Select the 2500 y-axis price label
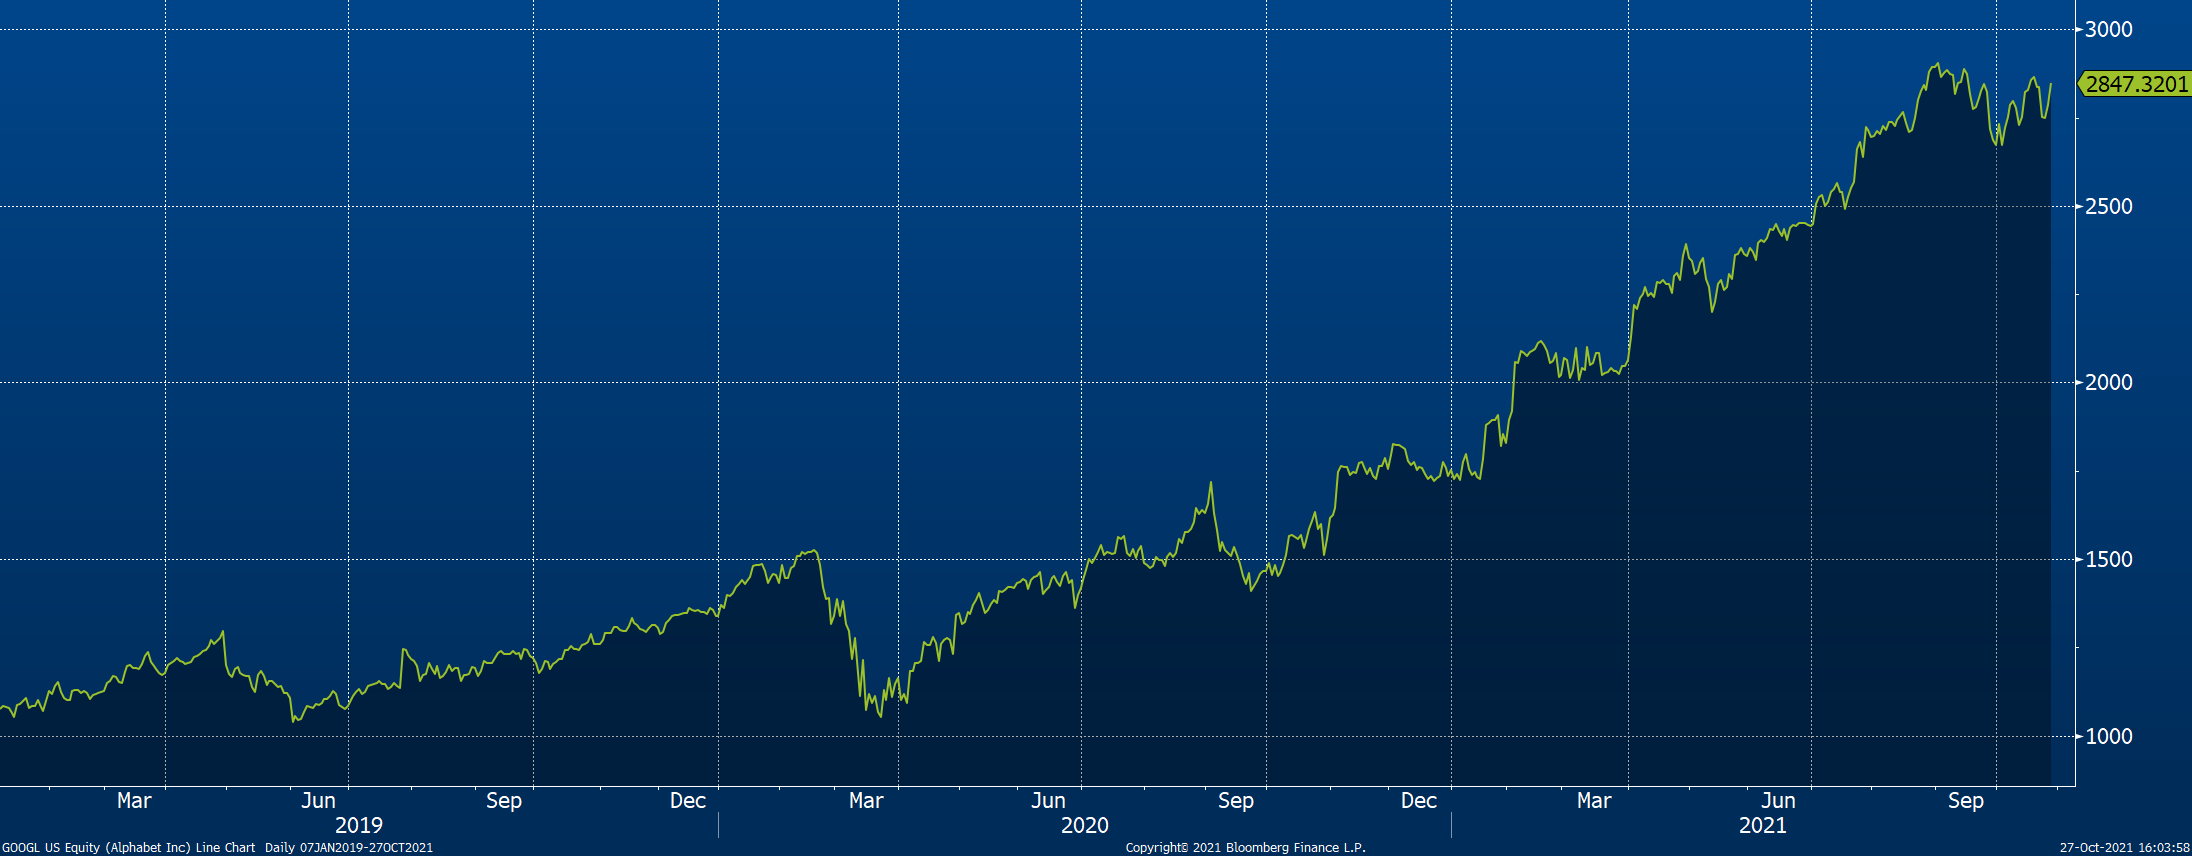This screenshot has width=2192, height=856. (2109, 206)
